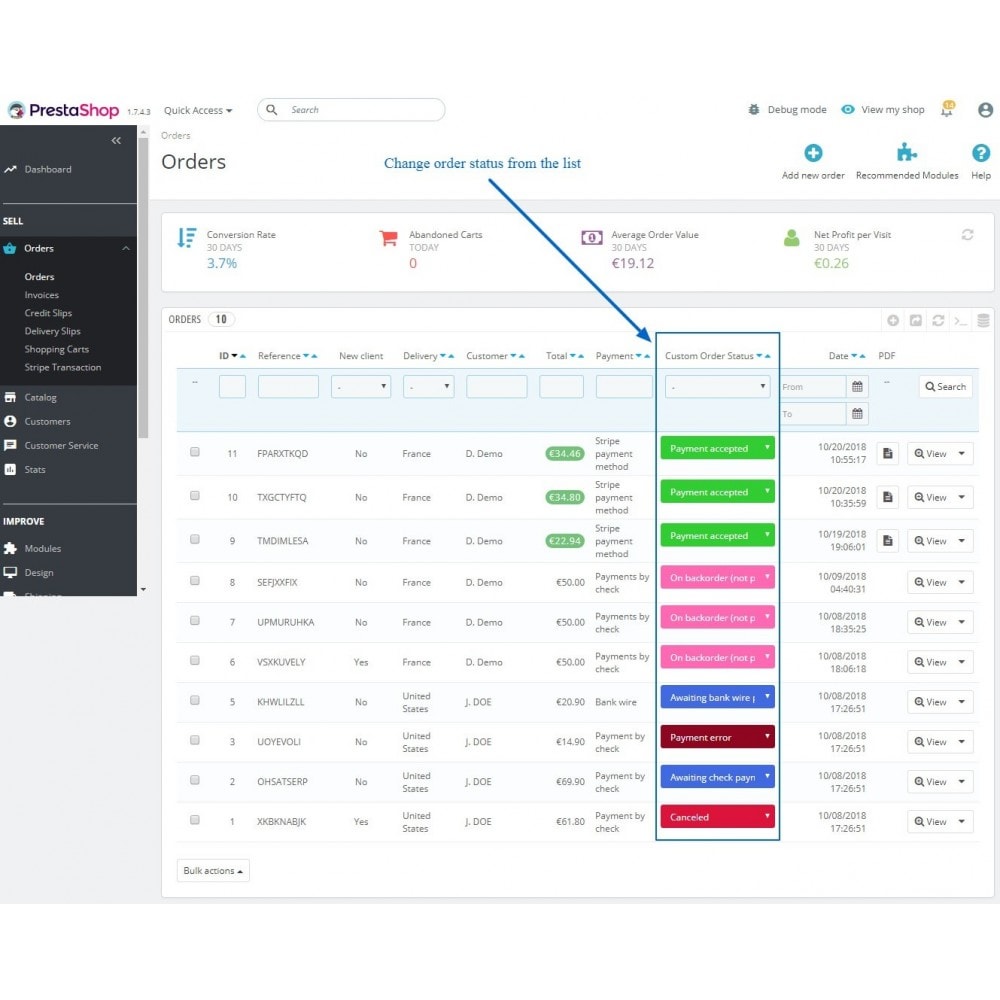Select checkbox for order 6 VSXKUVELY

[195, 661]
